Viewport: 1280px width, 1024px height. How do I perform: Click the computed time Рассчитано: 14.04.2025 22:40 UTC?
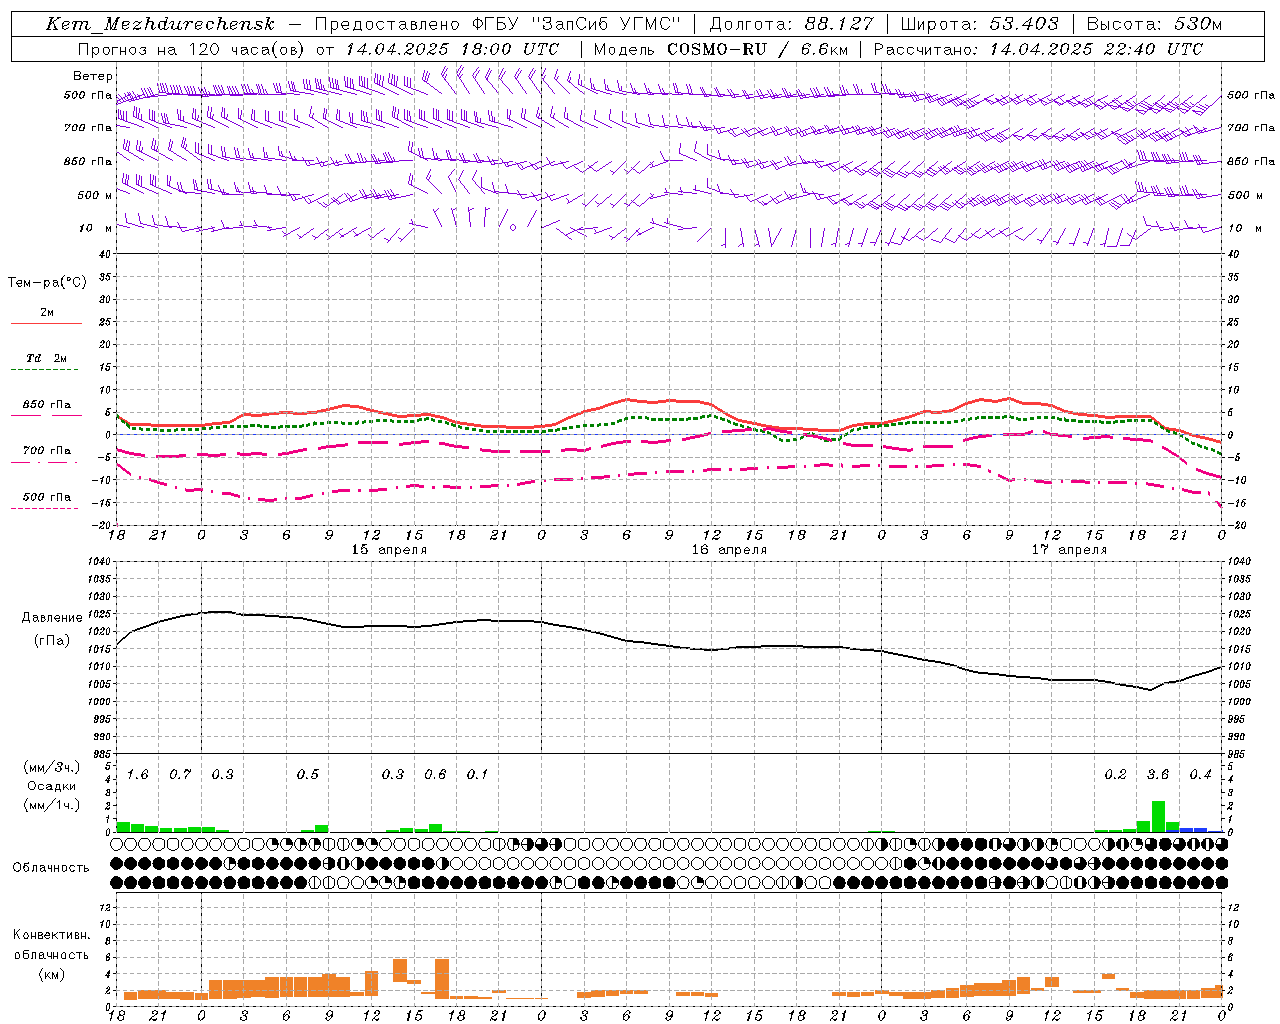tap(1038, 49)
